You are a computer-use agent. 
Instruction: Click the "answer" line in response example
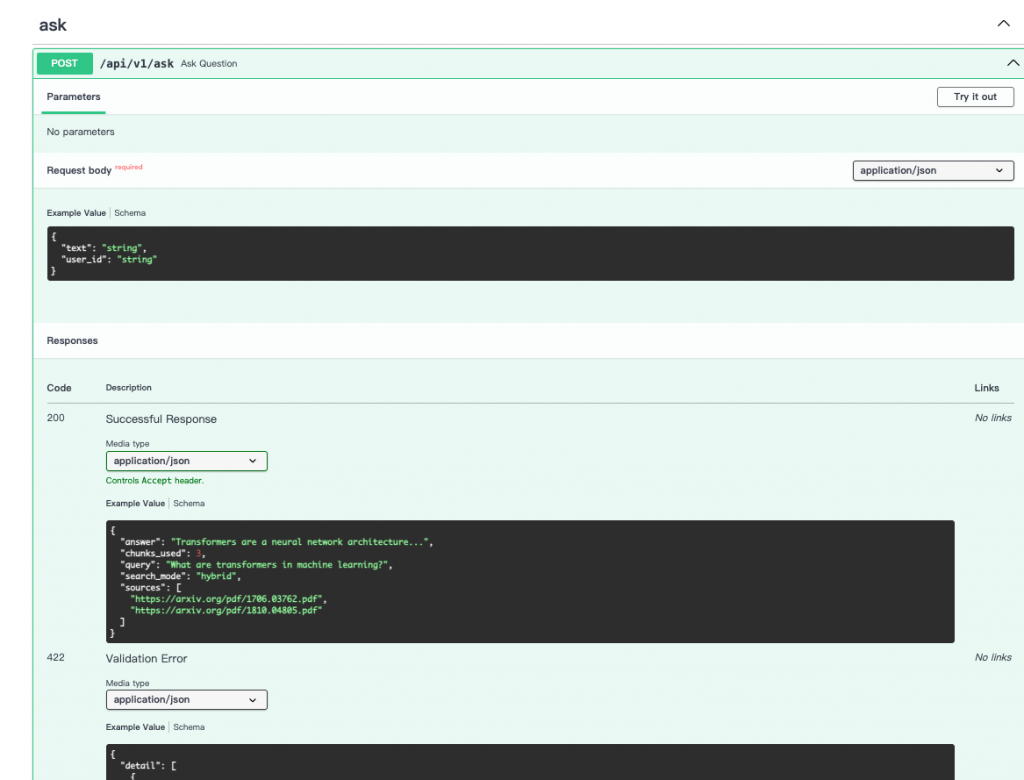click(277, 542)
